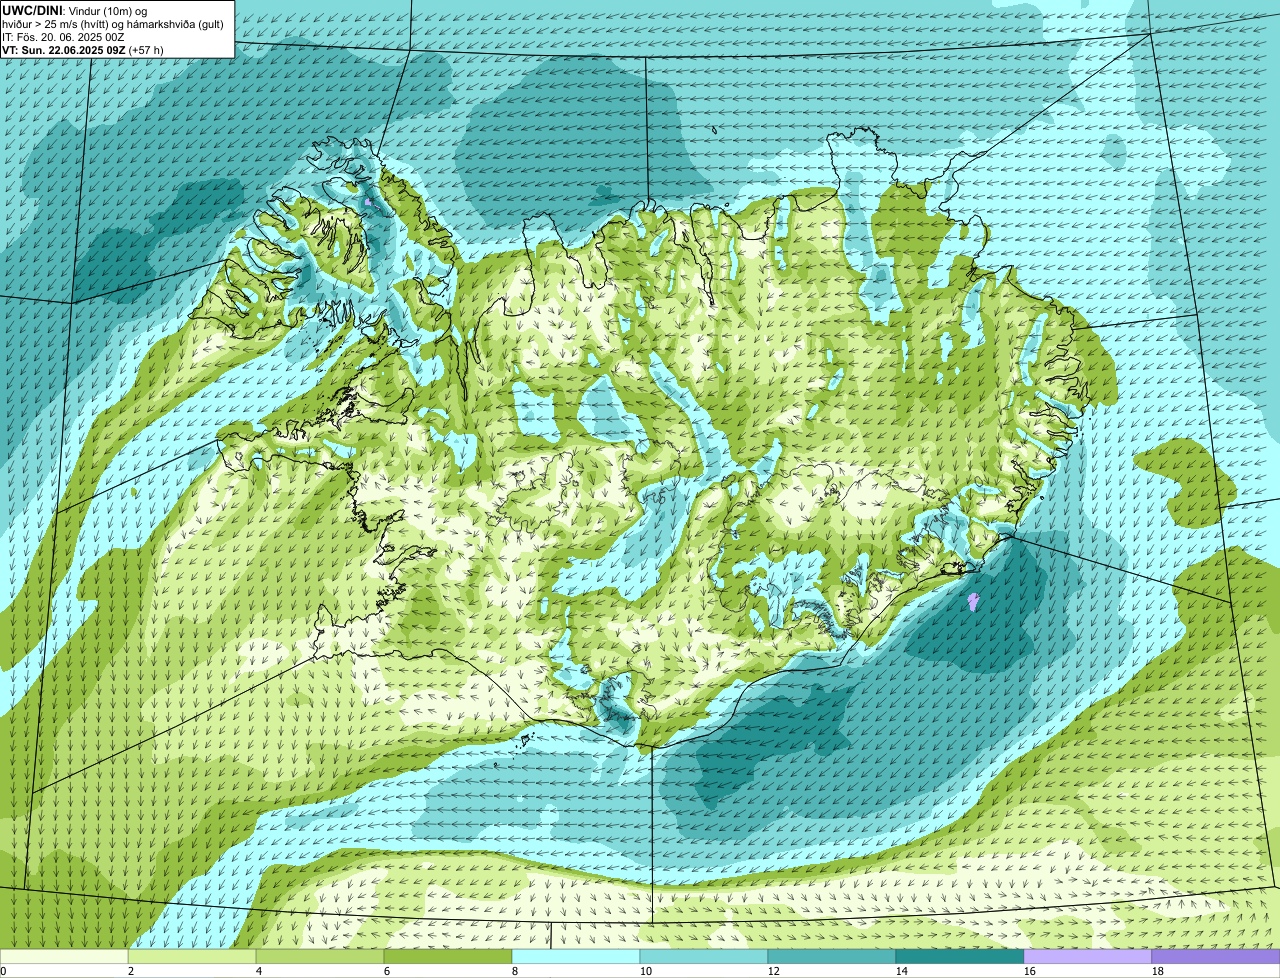Screen dimensions: 1280x978
Task: Click the 'UWC/DINI: Vindur (10m) og' title line
Action: (75, 10)
